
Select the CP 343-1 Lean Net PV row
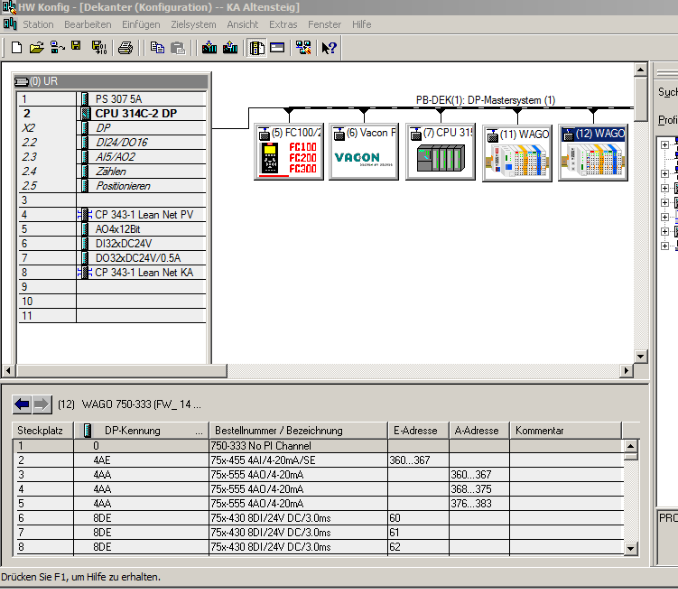[x=143, y=215]
